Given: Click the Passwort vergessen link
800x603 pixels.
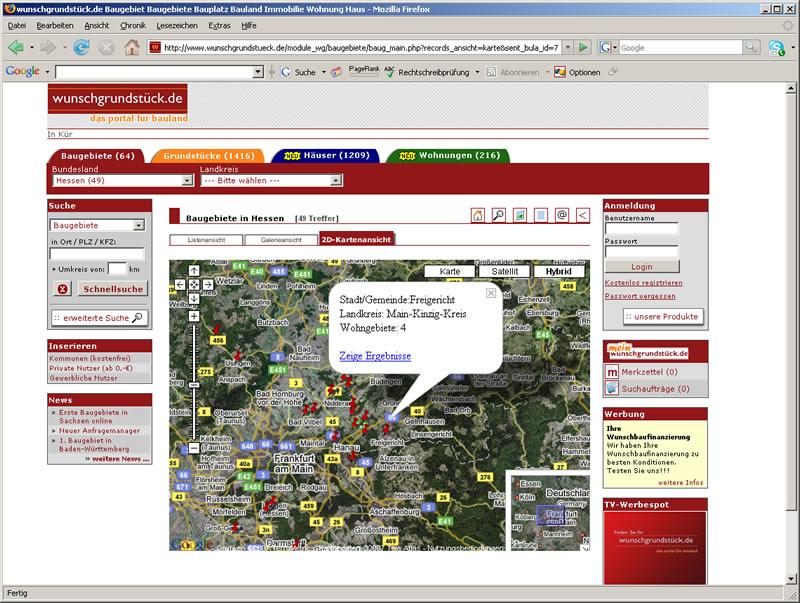Looking at the screenshot, I should [x=640, y=296].
